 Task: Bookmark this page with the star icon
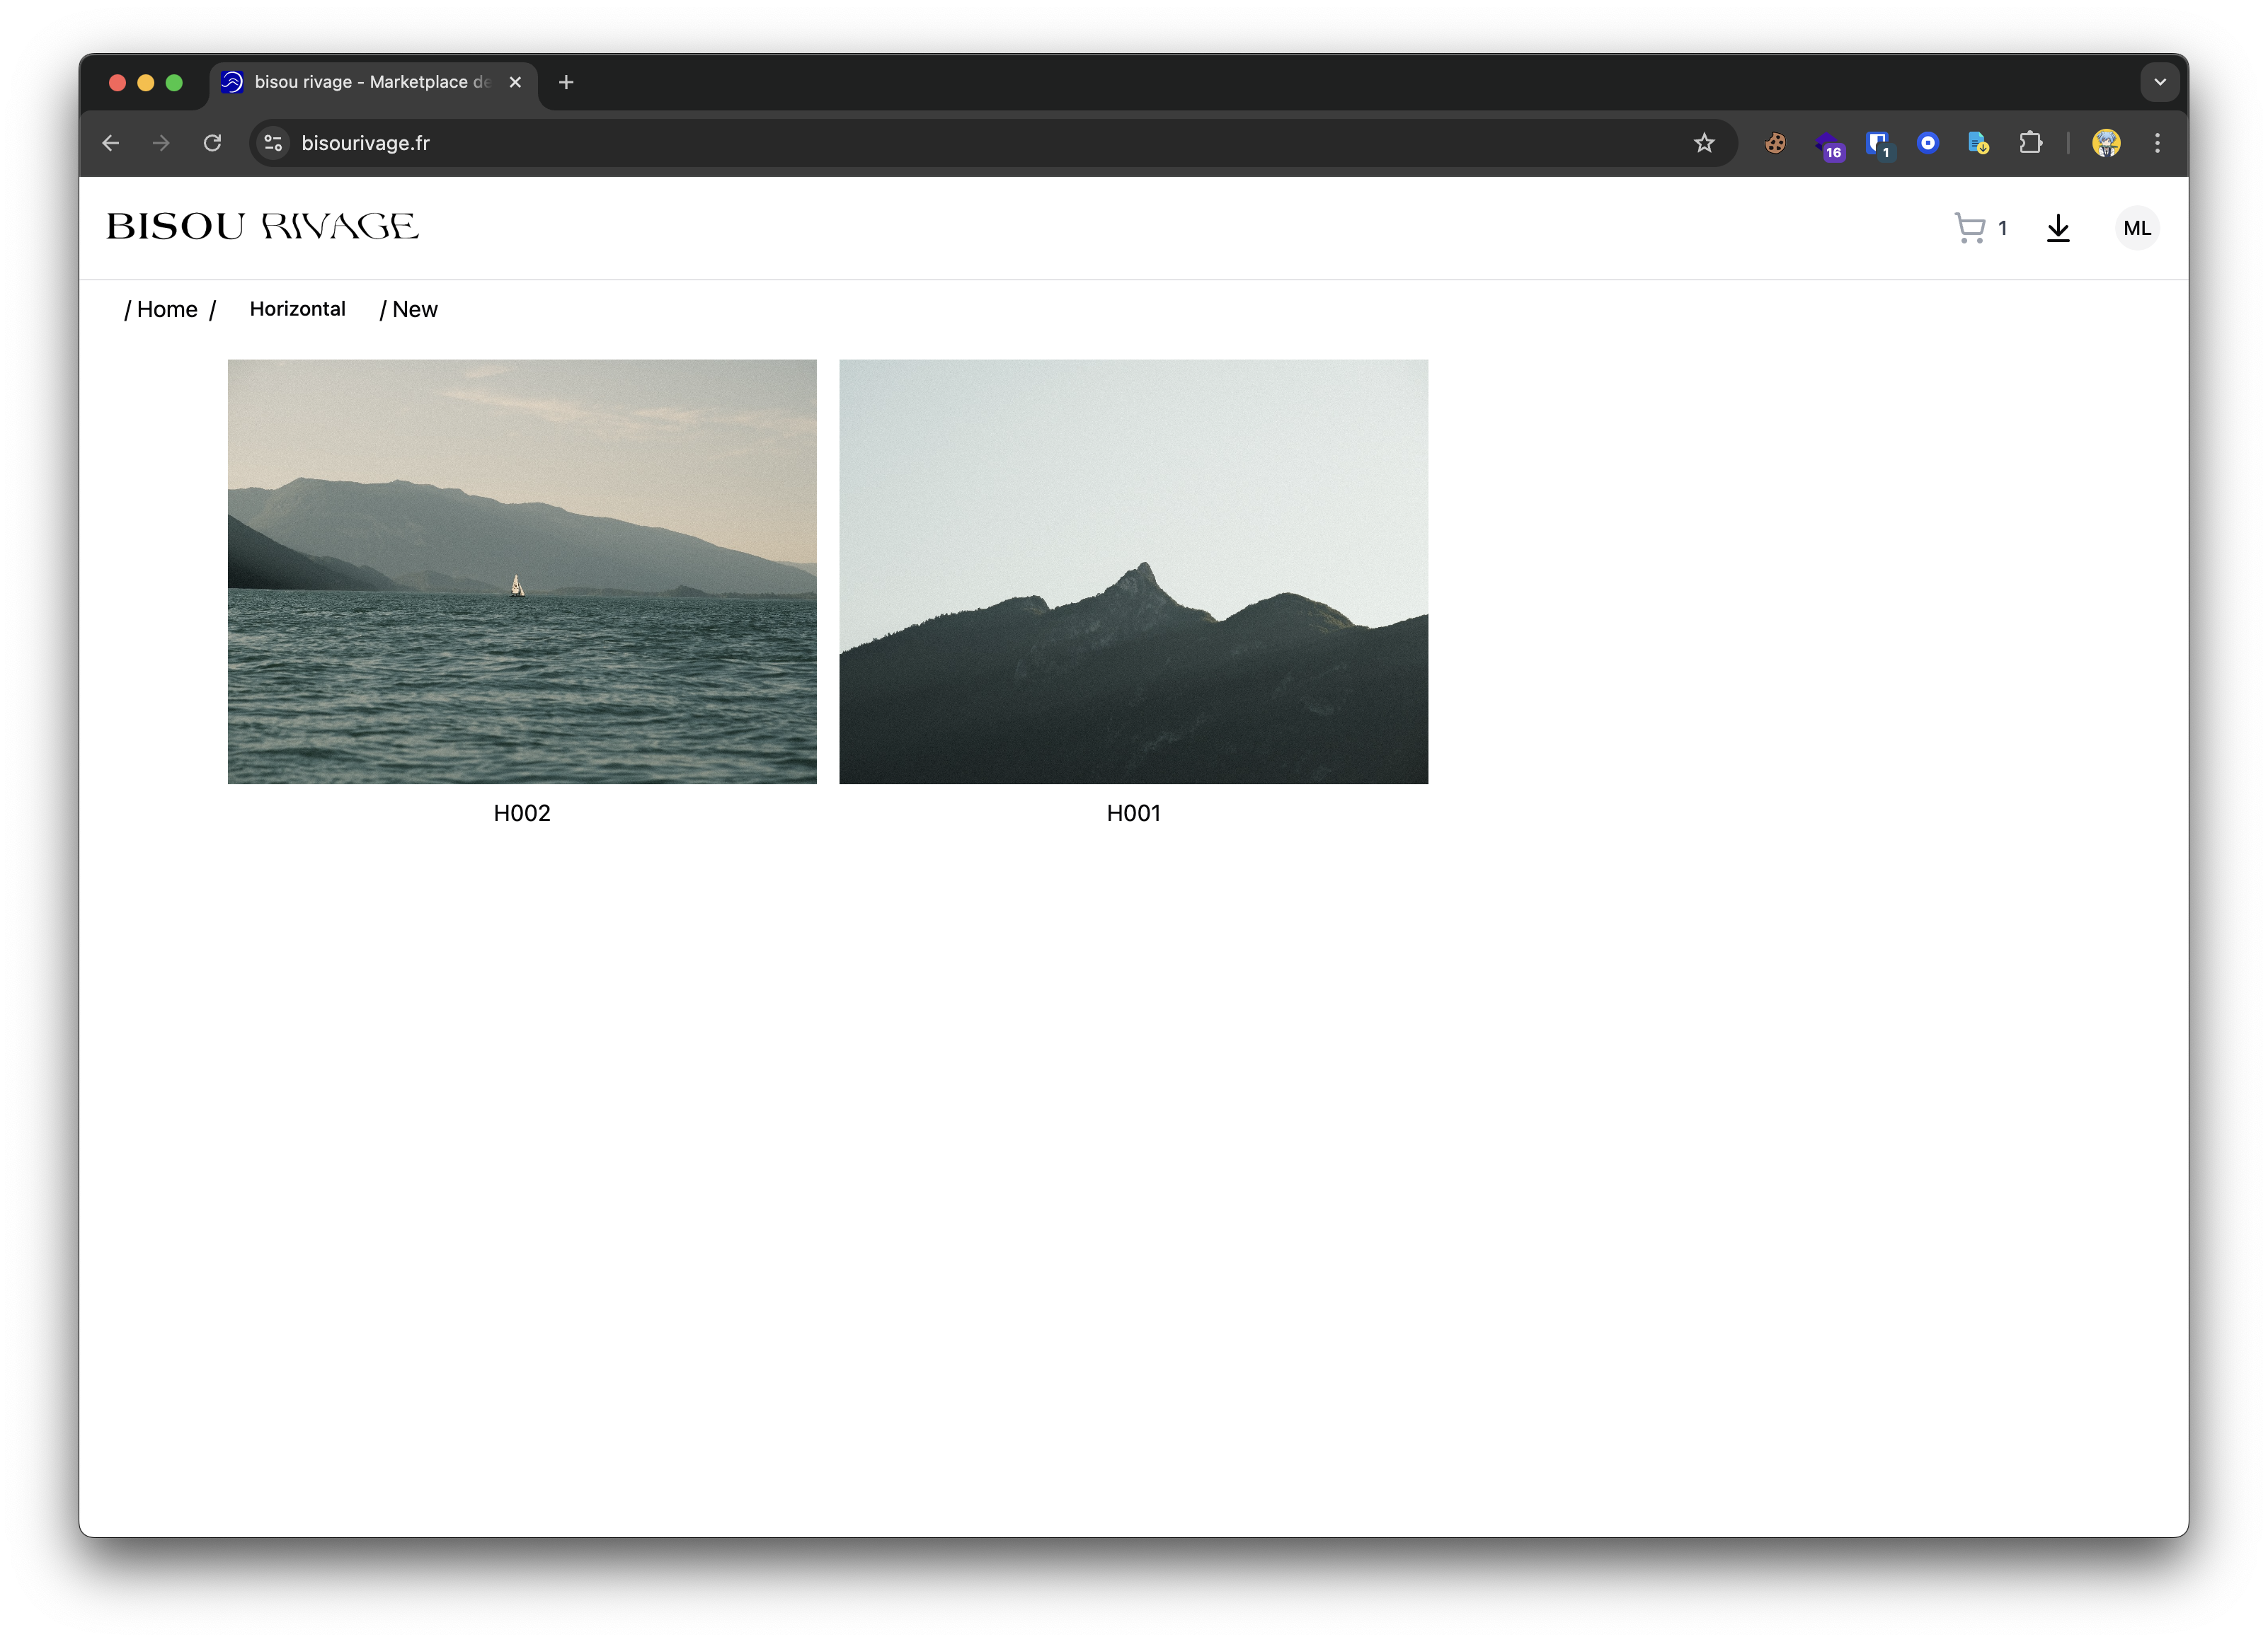click(1704, 143)
